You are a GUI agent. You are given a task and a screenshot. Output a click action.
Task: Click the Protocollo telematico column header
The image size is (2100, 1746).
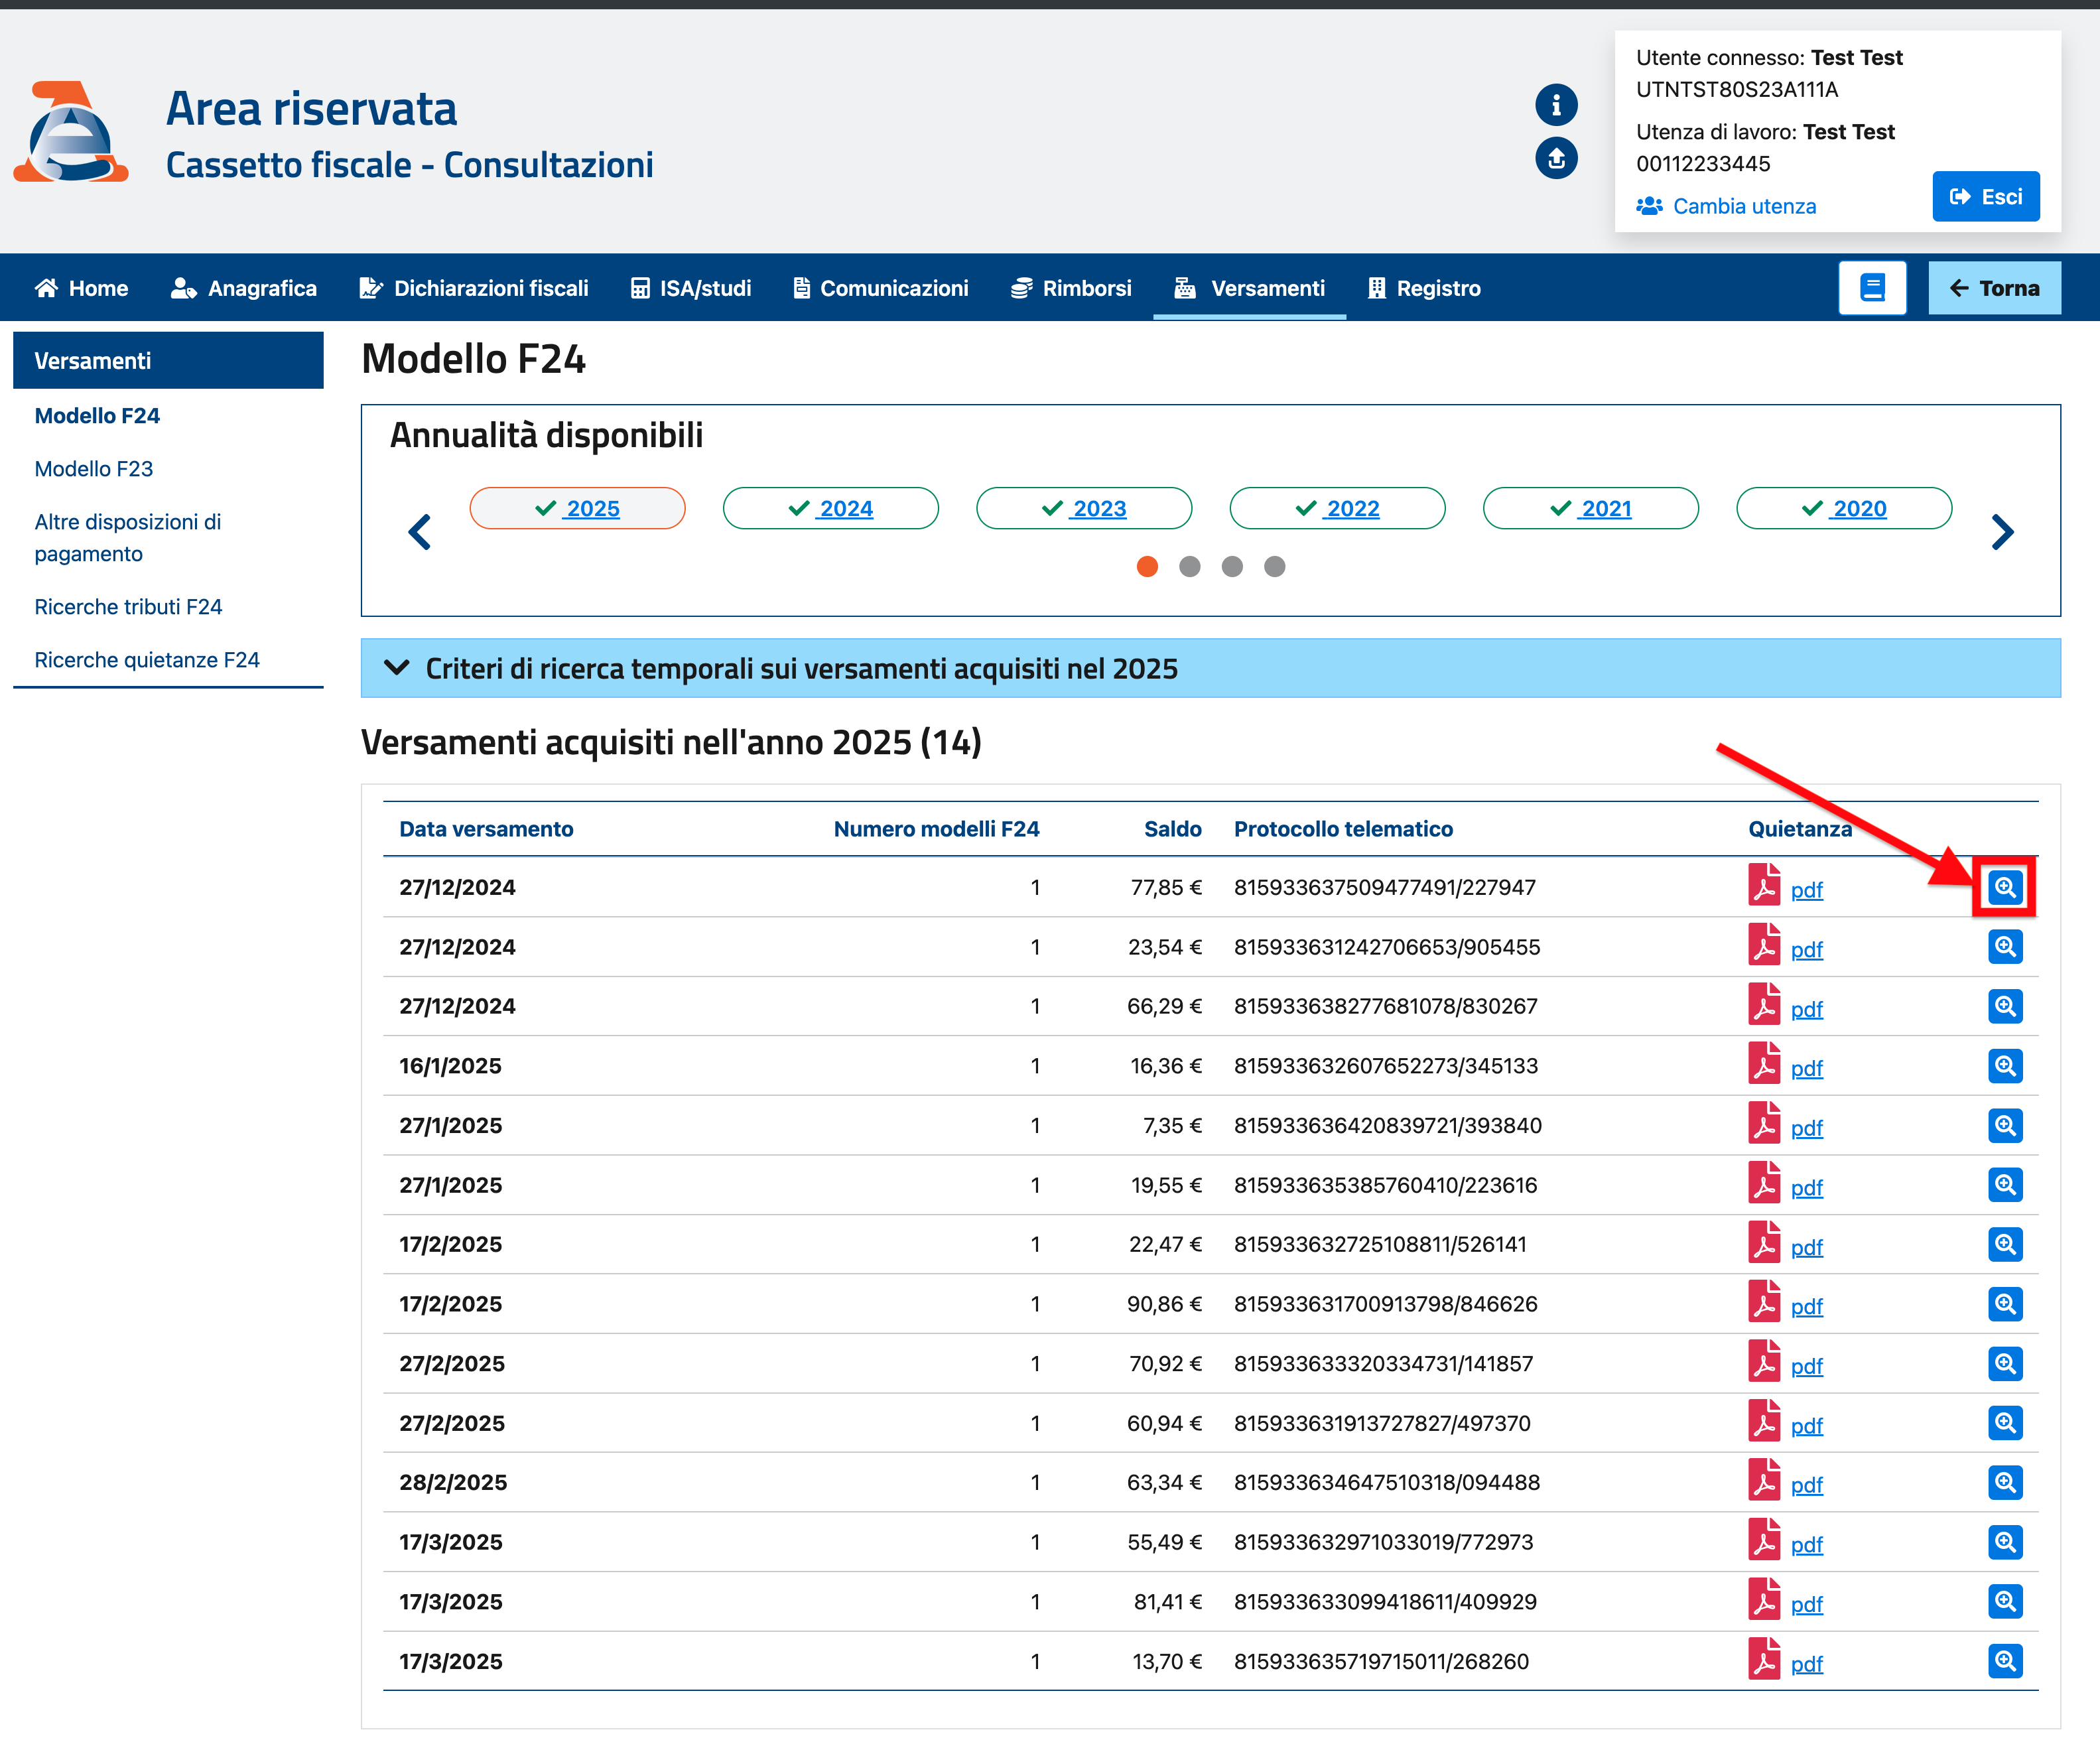[1343, 829]
